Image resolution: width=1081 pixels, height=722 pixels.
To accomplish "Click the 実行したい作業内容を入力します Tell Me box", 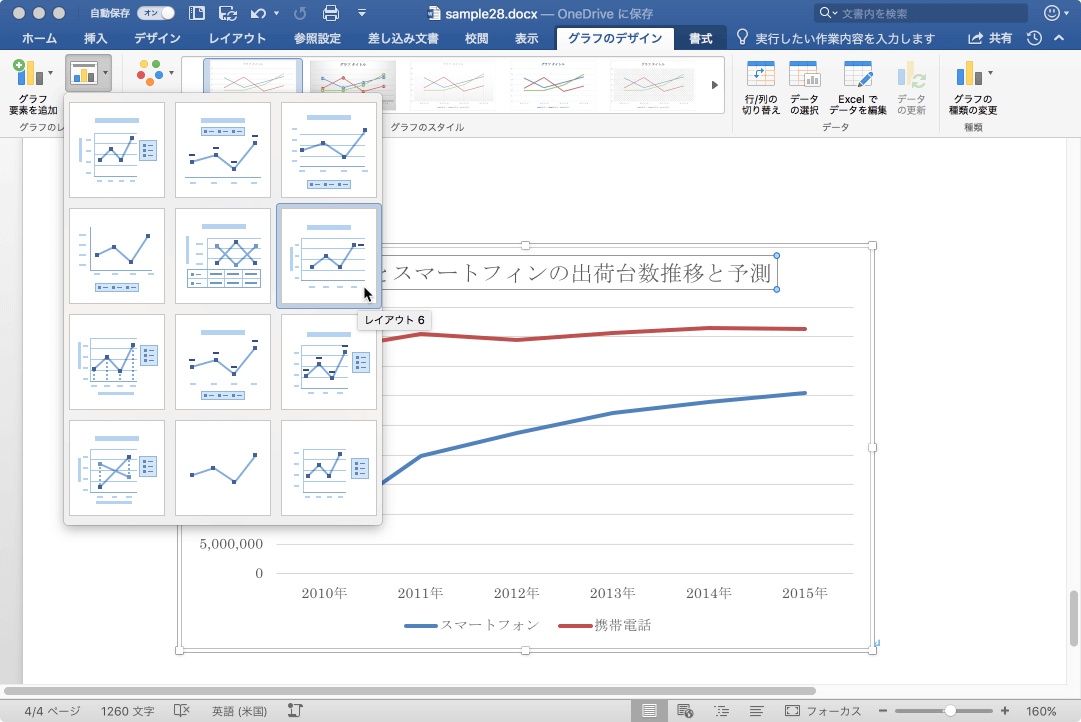I will [836, 39].
